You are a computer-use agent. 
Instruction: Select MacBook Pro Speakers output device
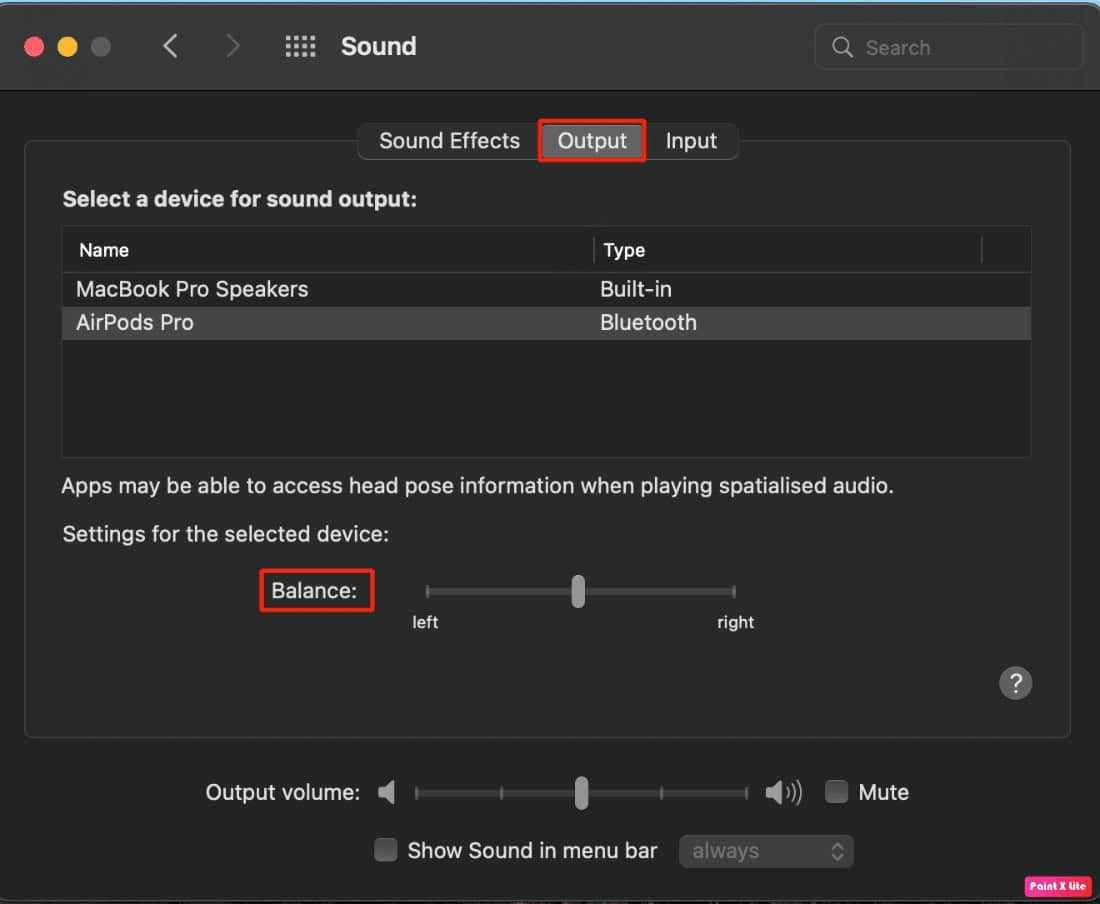coord(546,289)
